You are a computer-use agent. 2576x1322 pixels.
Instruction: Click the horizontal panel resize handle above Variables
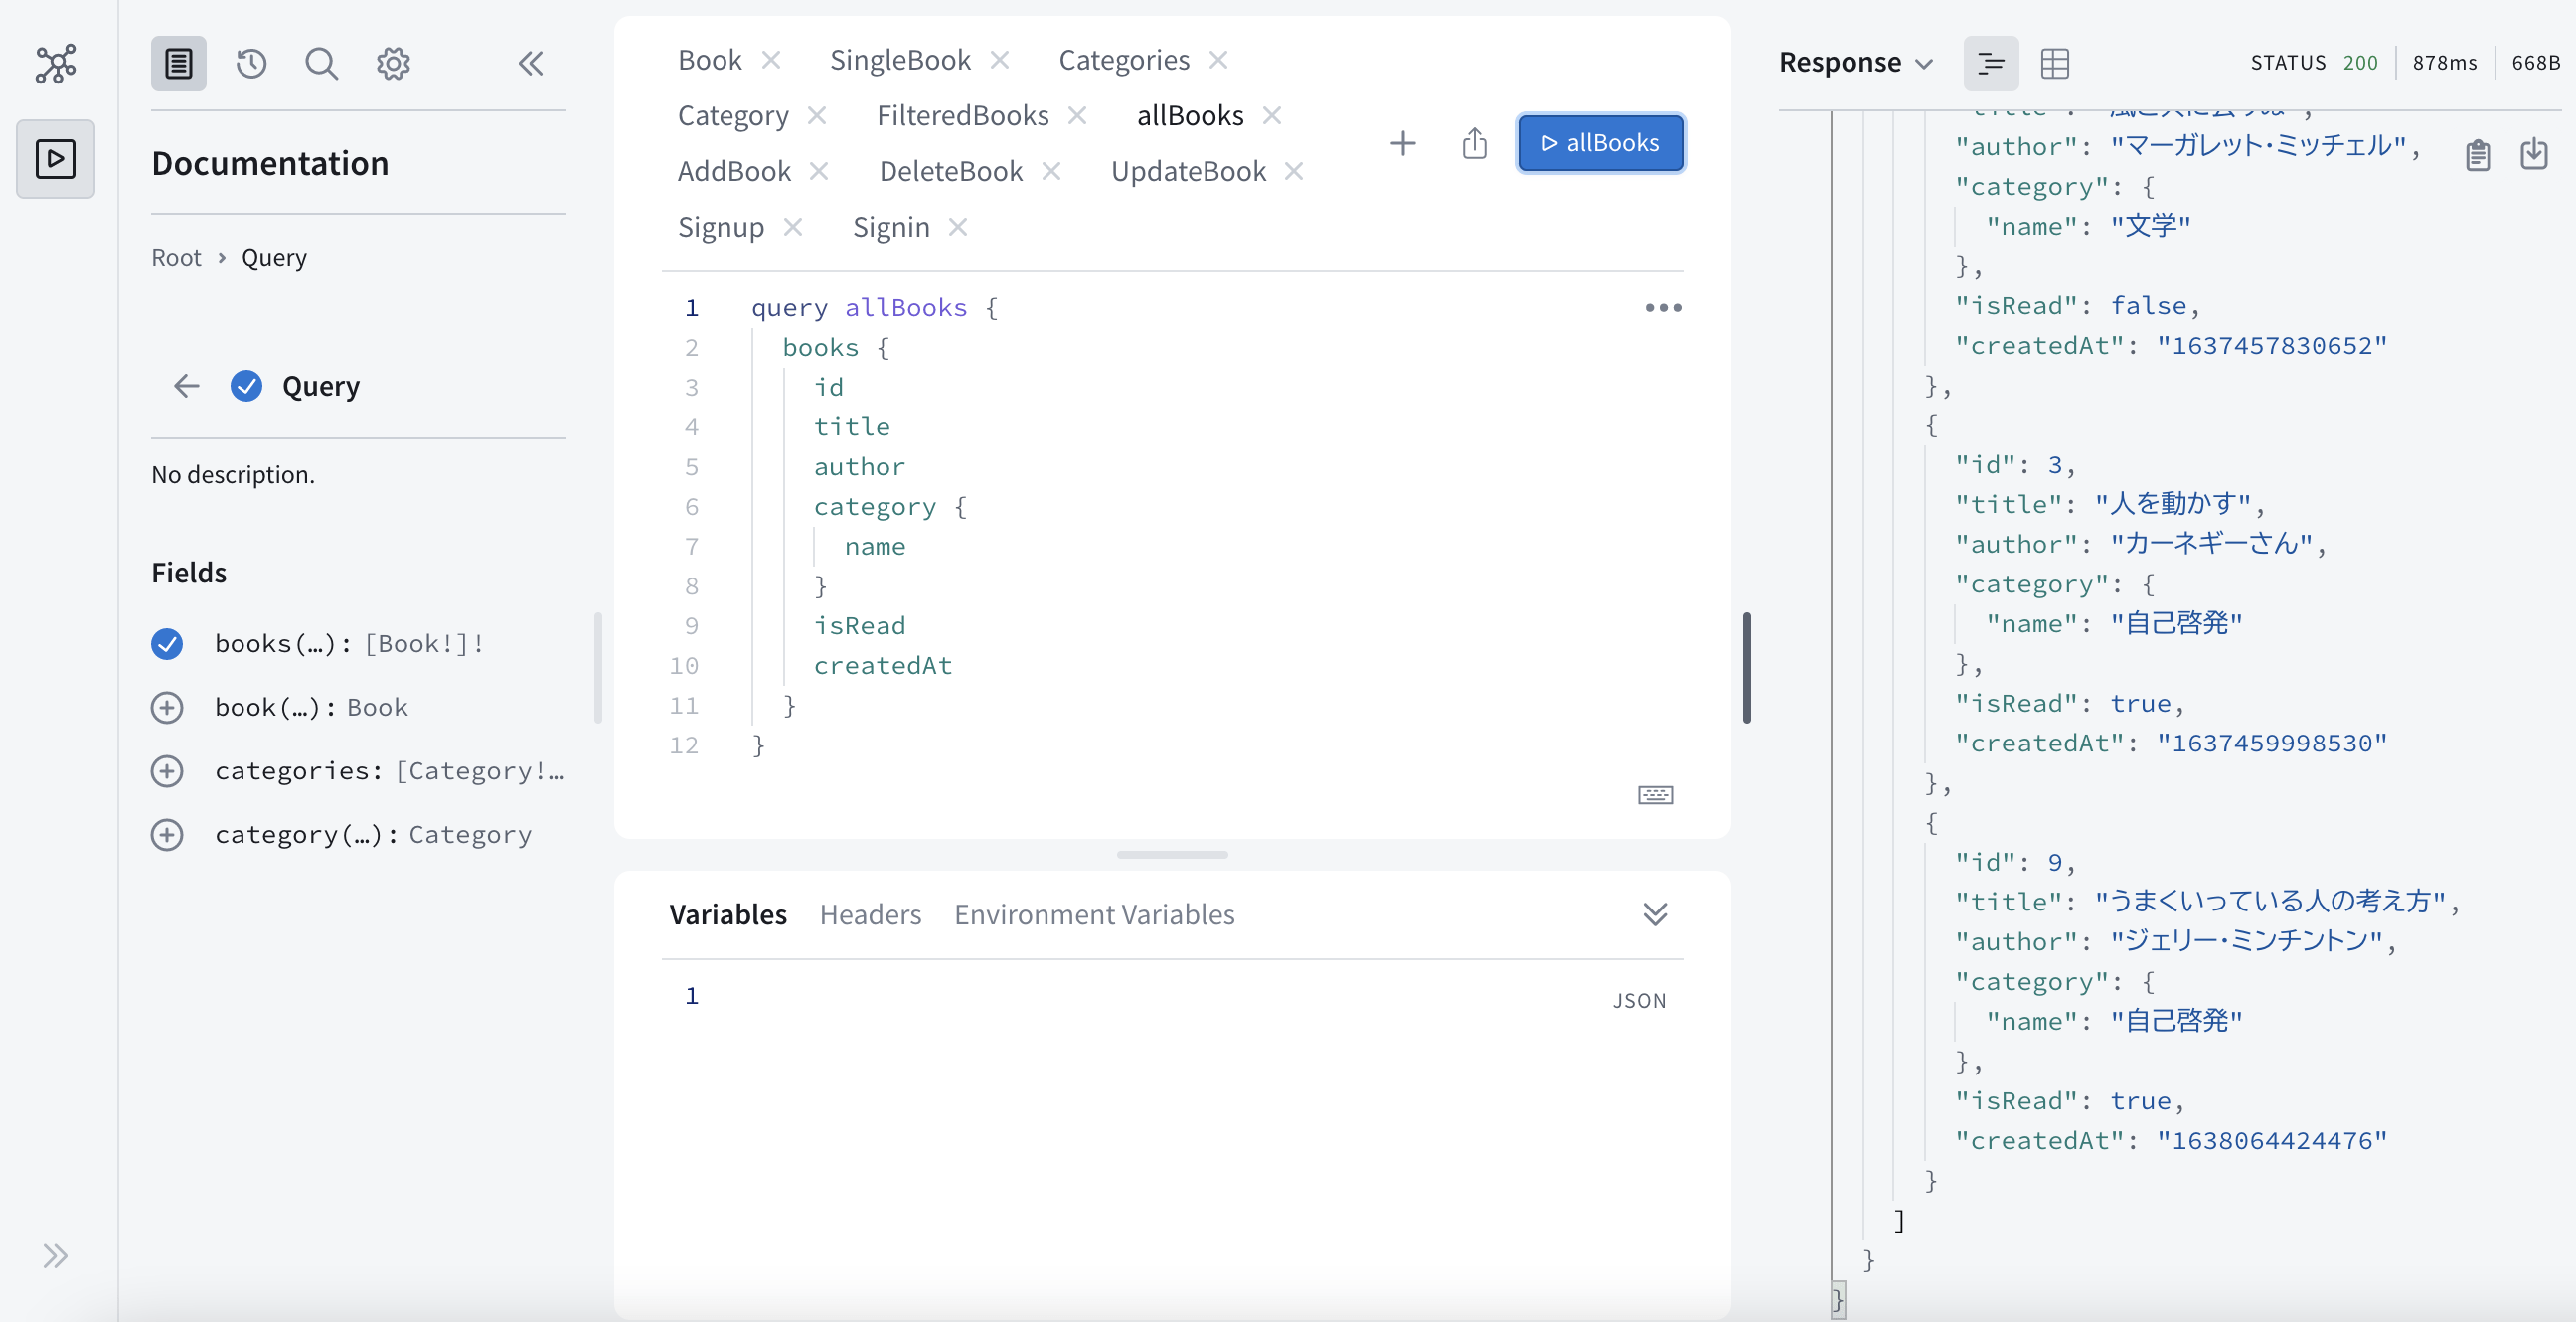click(x=1172, y=855)
